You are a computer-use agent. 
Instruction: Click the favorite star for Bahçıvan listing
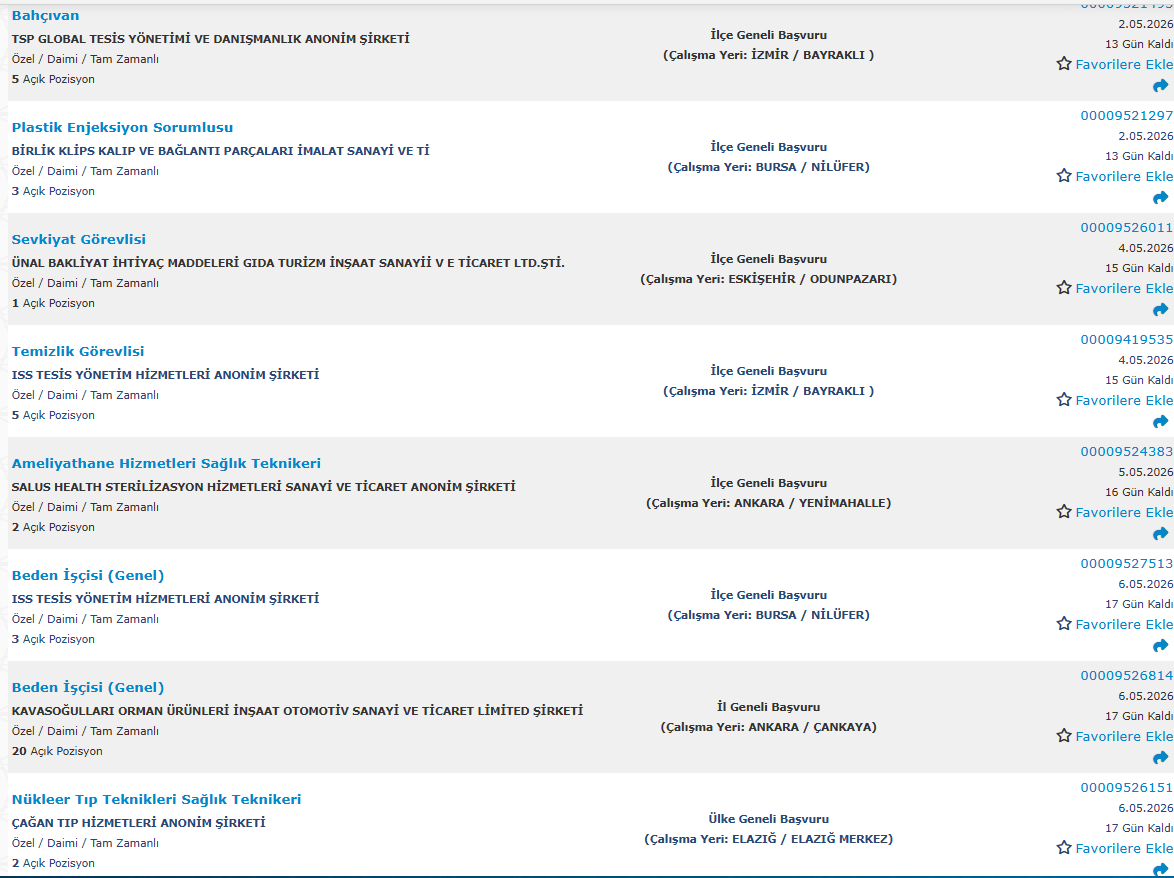pyautogui.click(x=1064, y=64)
